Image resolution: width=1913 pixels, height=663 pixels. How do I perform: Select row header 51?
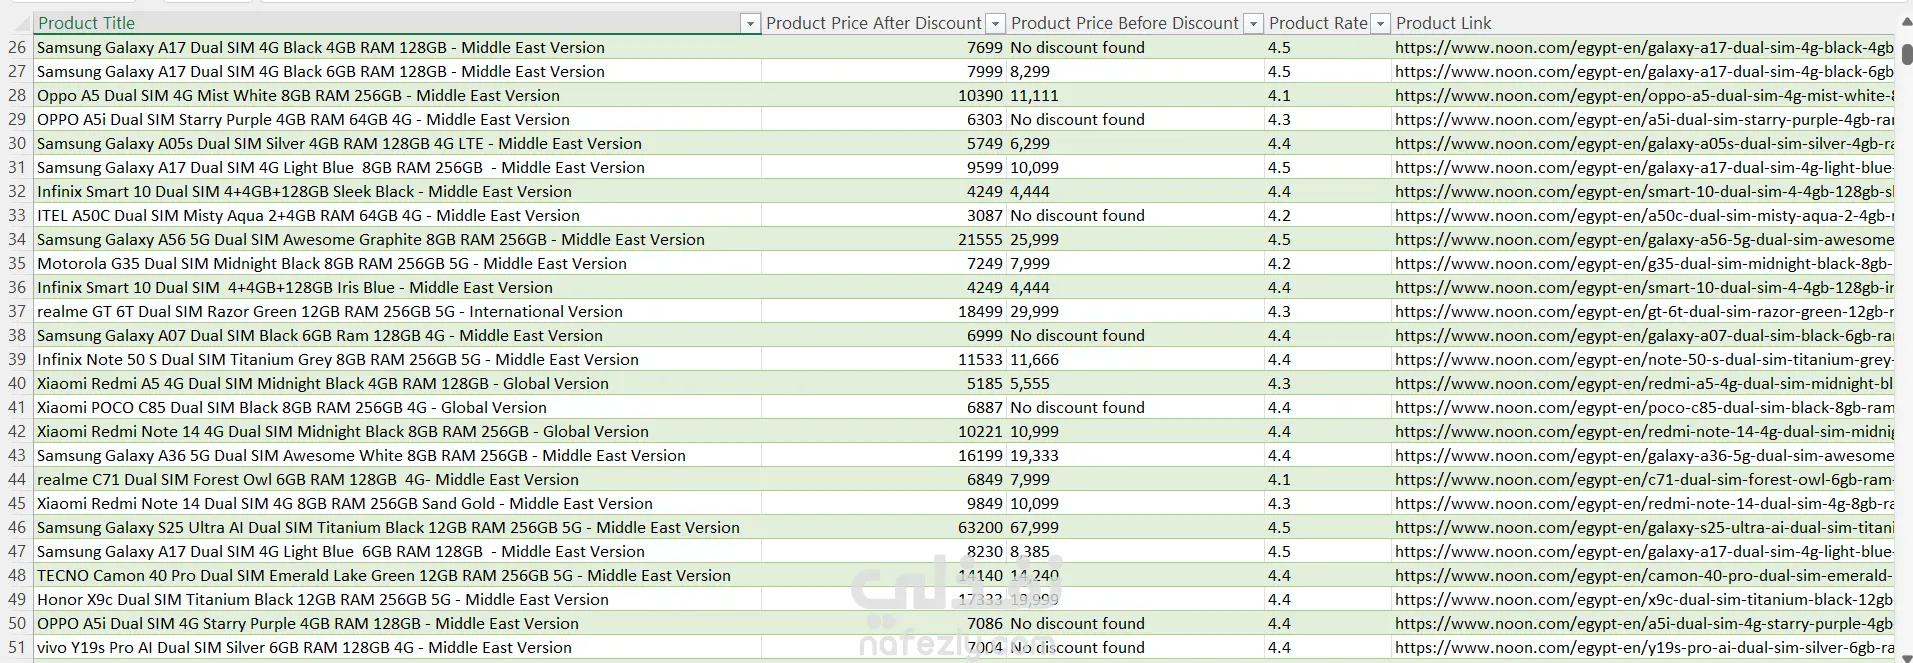(x=17, y=647)
